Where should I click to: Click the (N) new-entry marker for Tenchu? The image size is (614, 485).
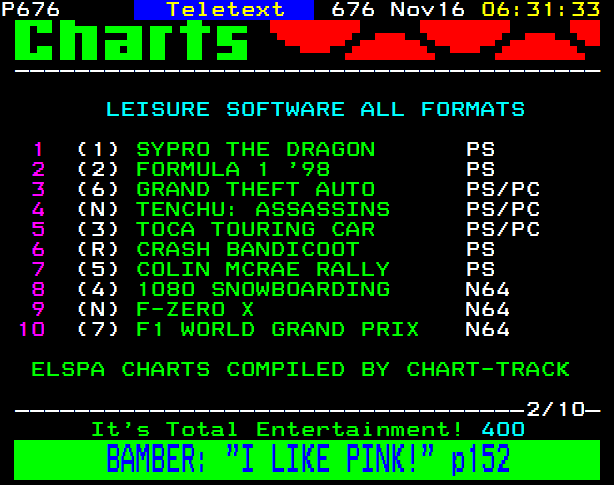click(98, 209)
